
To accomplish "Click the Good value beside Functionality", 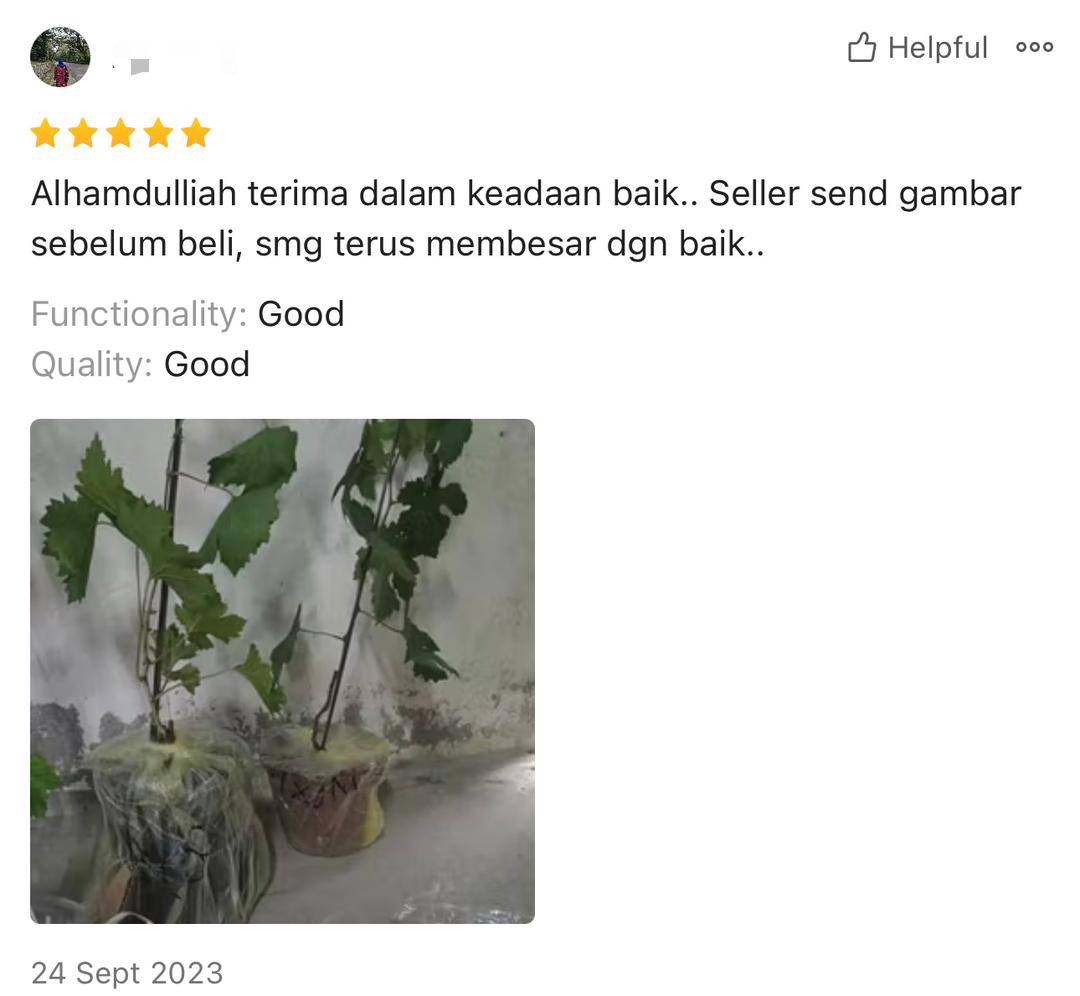I will coord(301,314).
